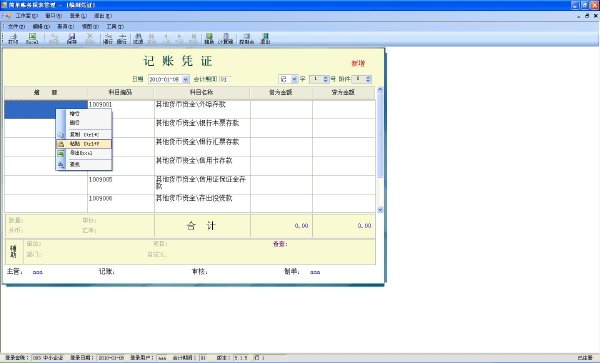Click the green Help toolbar icon
This screenshot has height=363, width=600.
pos(209,39)
